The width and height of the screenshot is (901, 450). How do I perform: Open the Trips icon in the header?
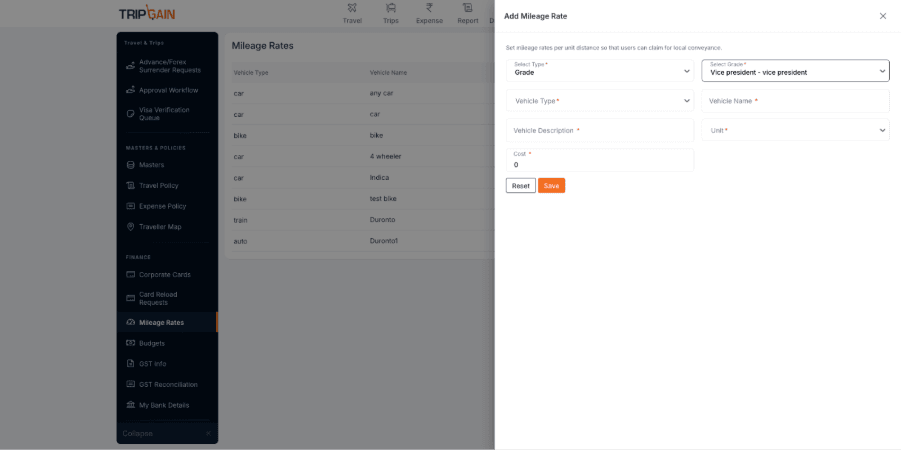pos(390,8)
